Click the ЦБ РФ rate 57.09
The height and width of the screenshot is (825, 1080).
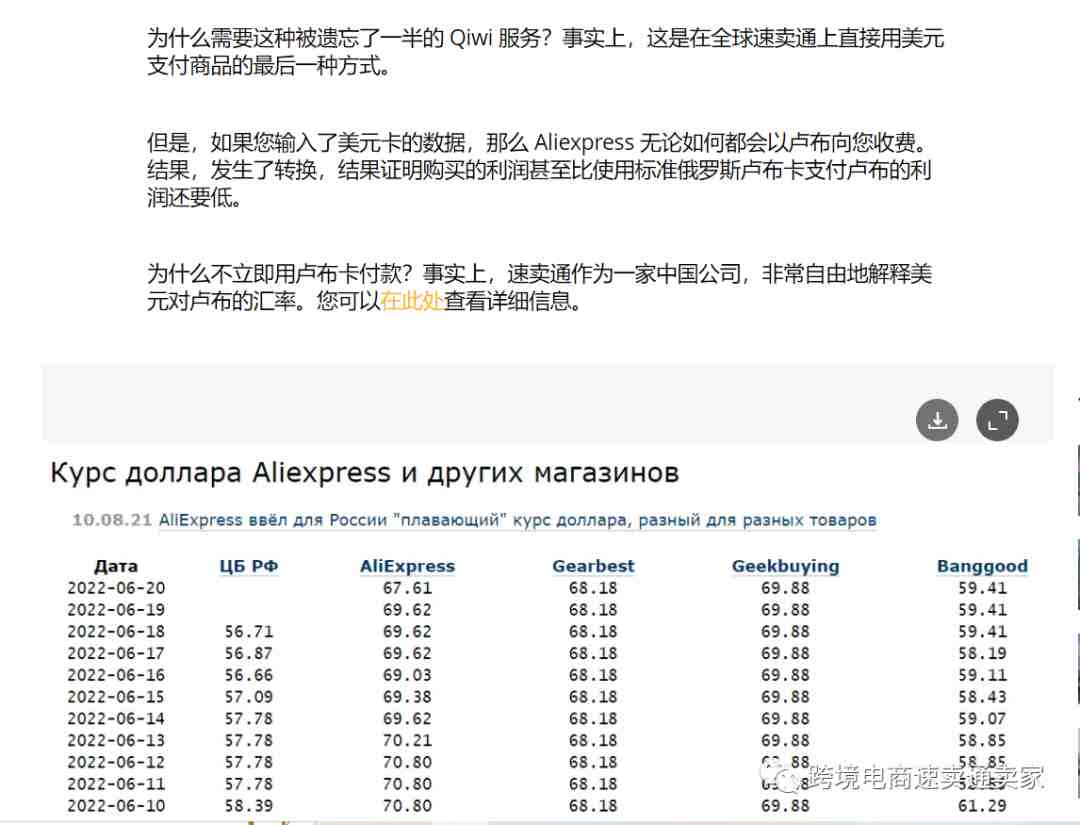[249, 697]
